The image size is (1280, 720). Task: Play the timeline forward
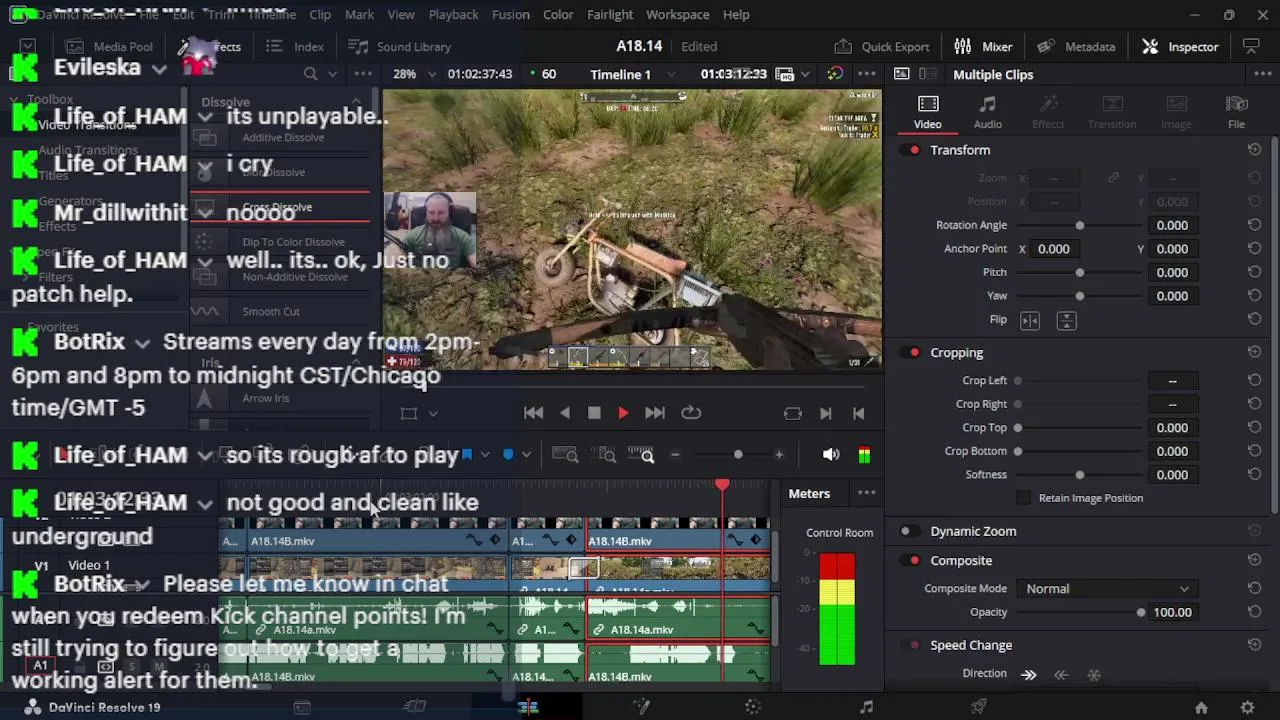(623, 413)
